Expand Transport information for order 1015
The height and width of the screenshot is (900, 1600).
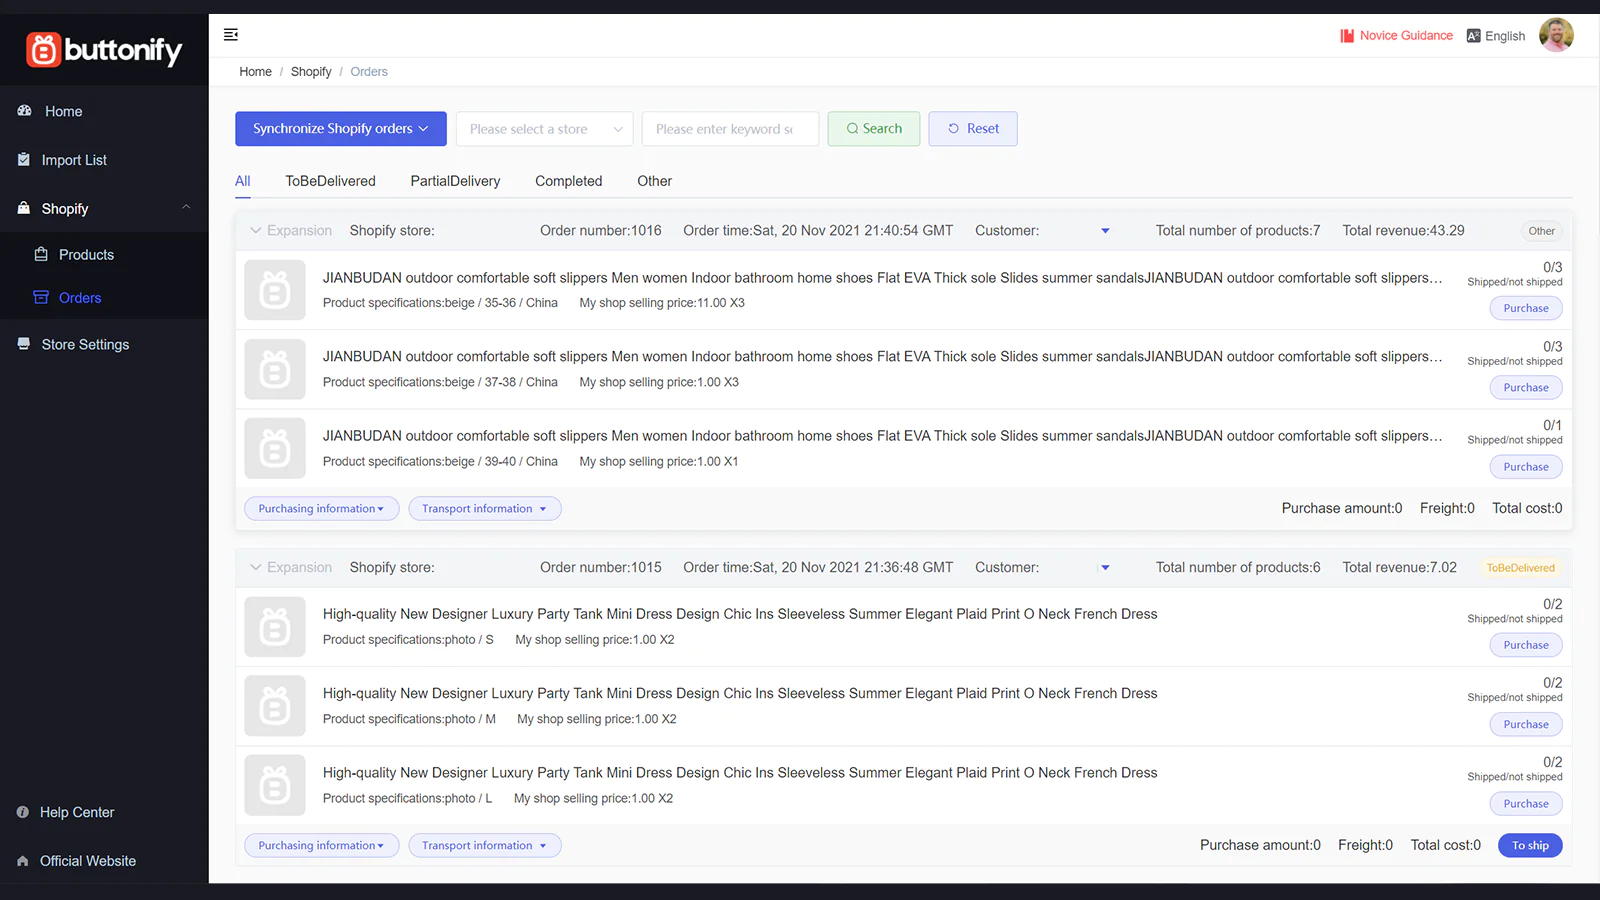point(485,846)
